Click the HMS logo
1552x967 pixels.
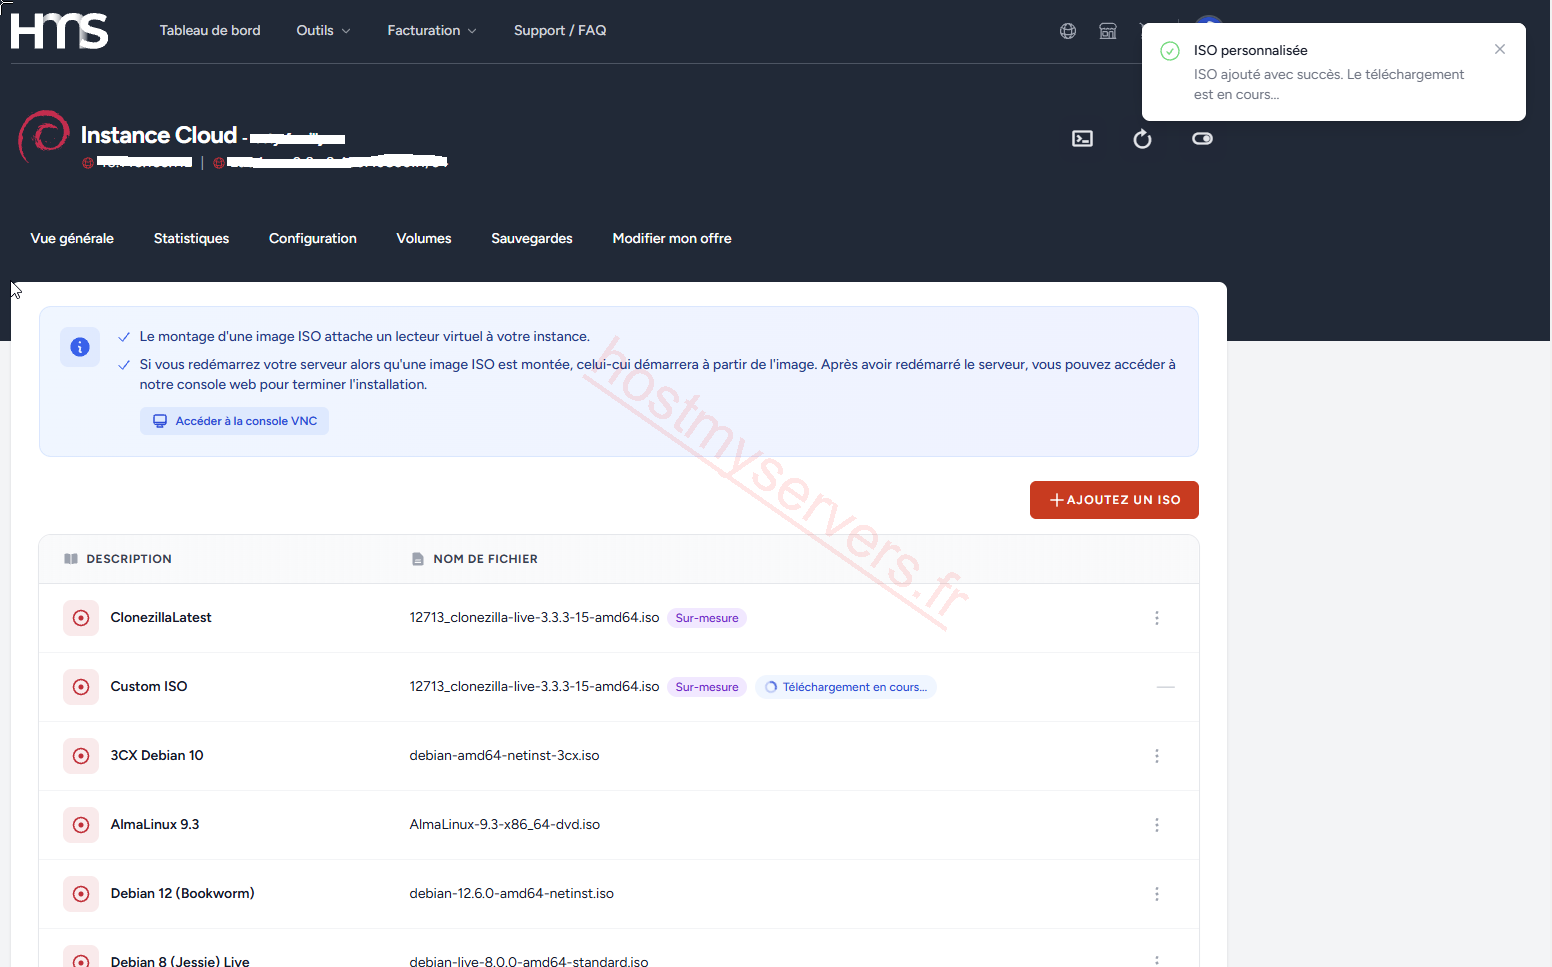point(60,31)
